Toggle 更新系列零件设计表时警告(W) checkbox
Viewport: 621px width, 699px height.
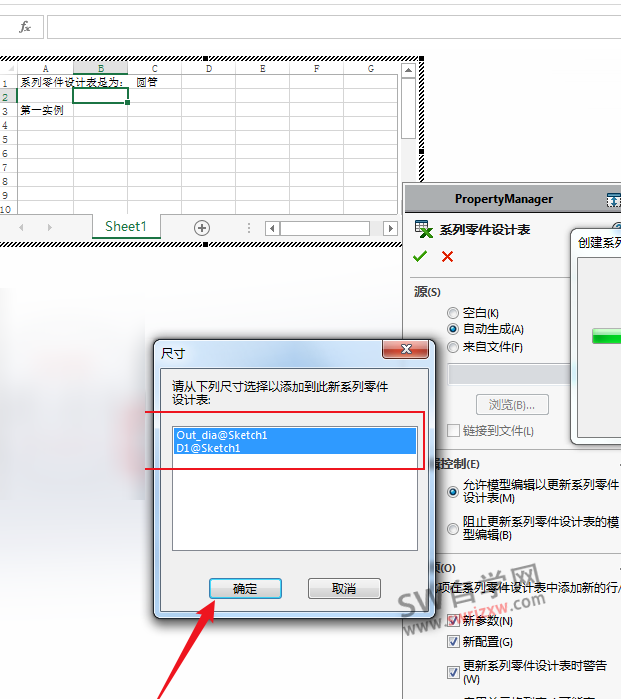click(453, 672)
